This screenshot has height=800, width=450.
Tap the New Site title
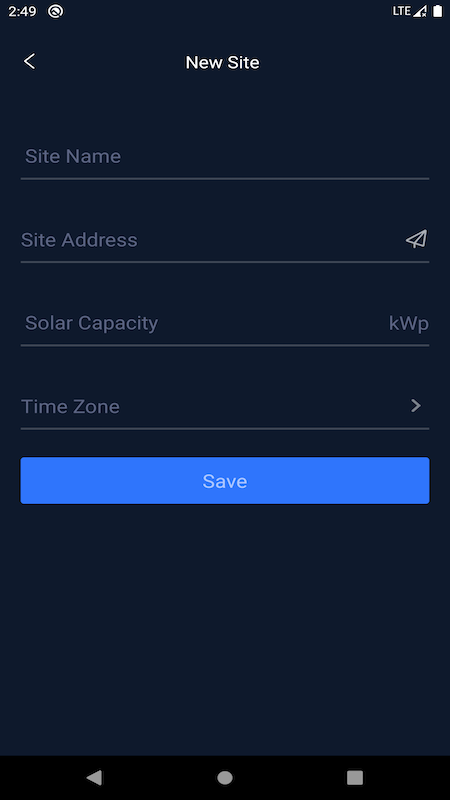point(222,62)
